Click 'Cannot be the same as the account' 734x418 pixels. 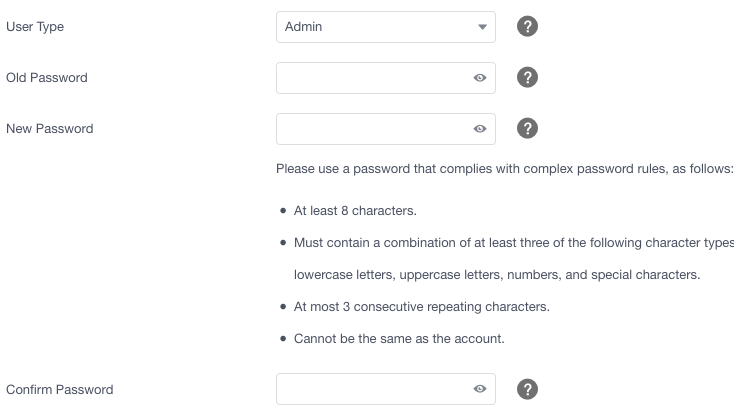point(399,338)
